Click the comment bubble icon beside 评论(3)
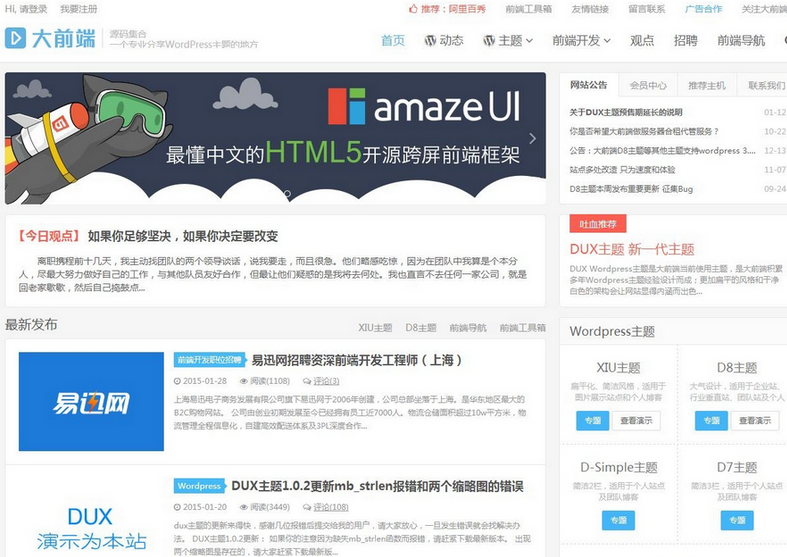Image resolution: width=787 pixels, height=557 pixels. pyautogui.click(x=307, y=381)
